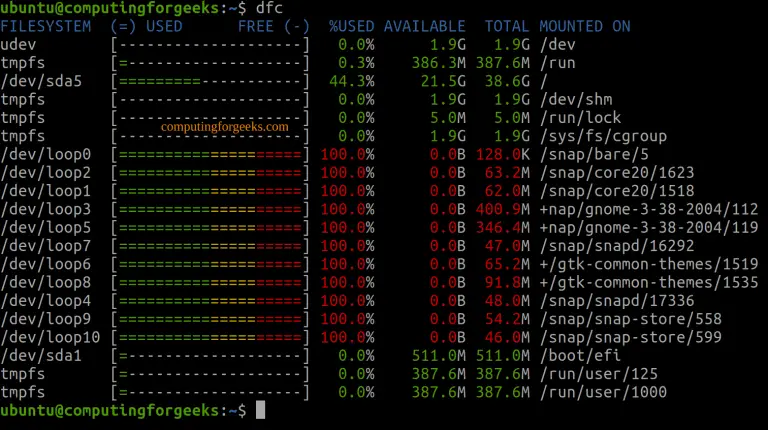
Task: Click the 91.8M total value
Action: coord(507,283)
